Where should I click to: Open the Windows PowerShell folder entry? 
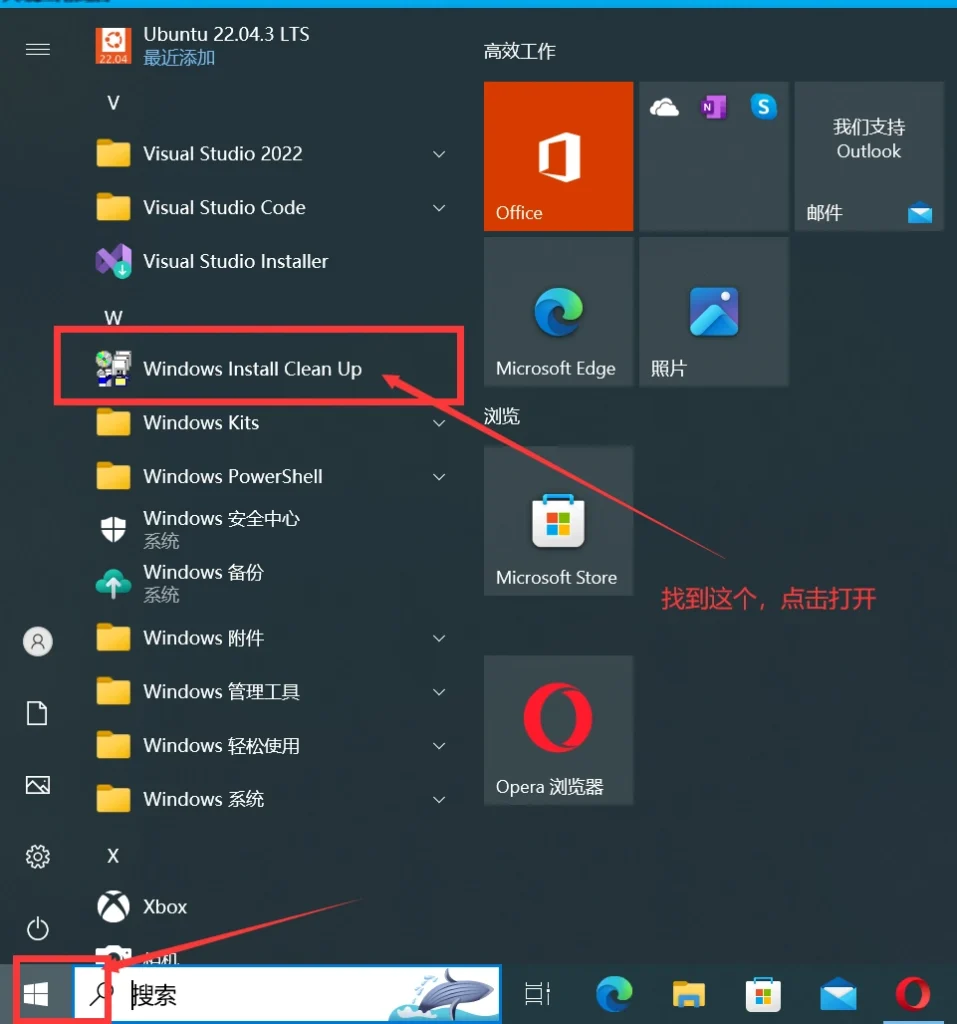click(272, 477)
